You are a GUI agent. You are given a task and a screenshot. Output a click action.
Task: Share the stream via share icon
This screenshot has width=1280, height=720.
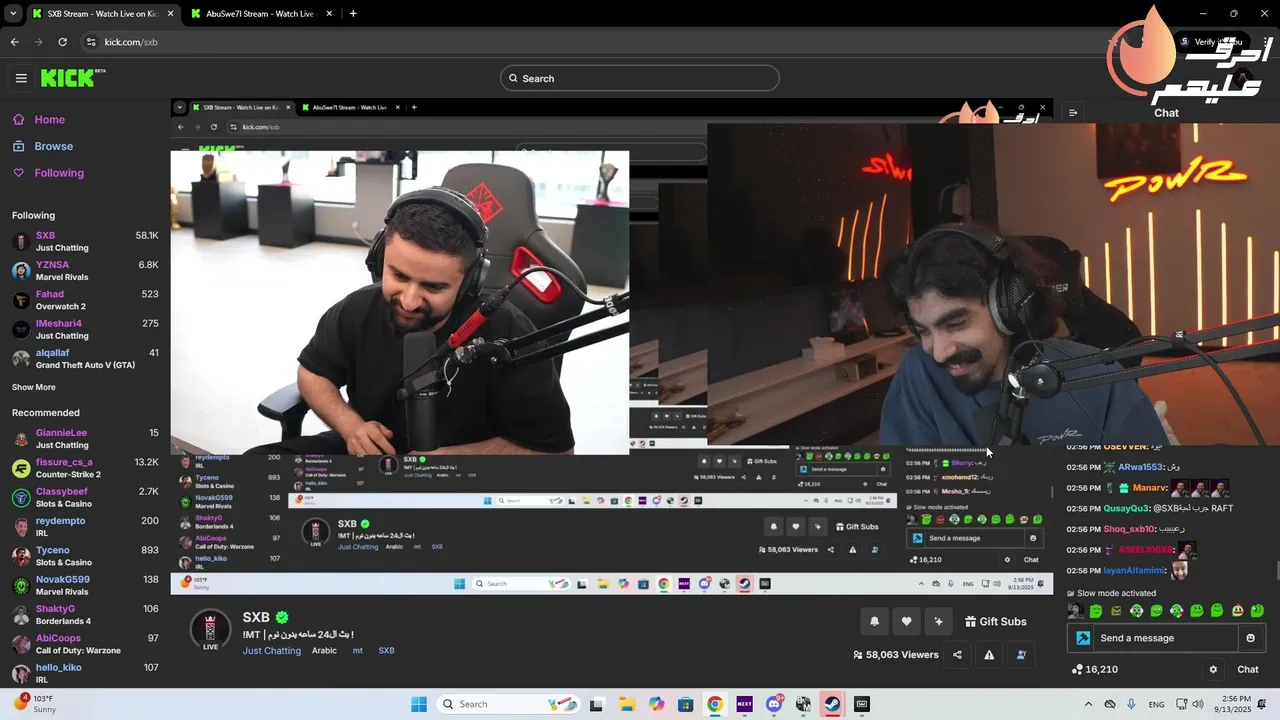point(957,655)
